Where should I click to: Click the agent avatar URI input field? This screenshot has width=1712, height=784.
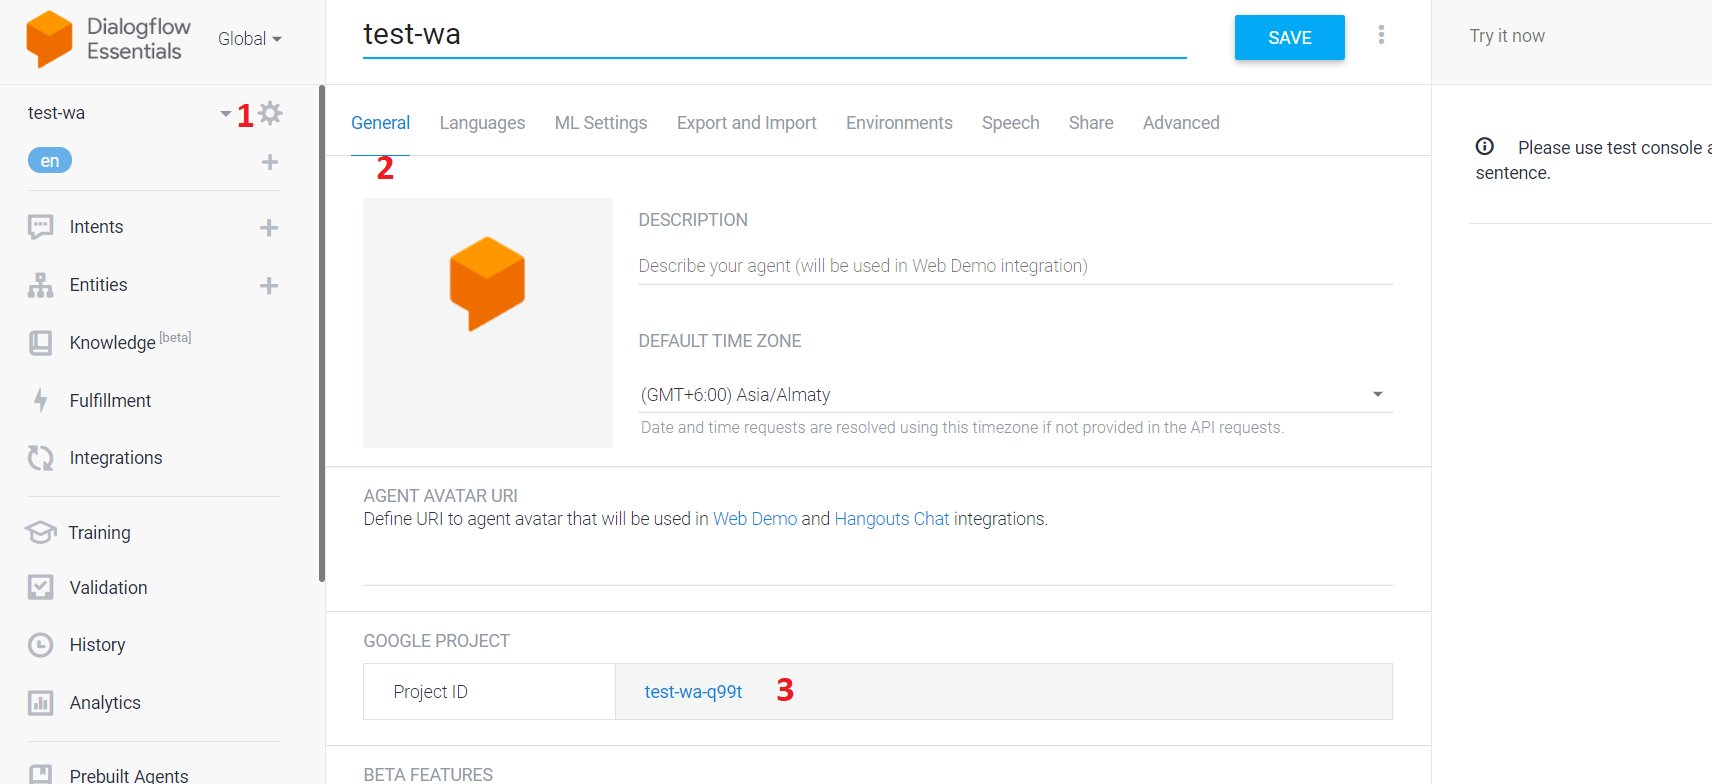(x=878, y=564)
